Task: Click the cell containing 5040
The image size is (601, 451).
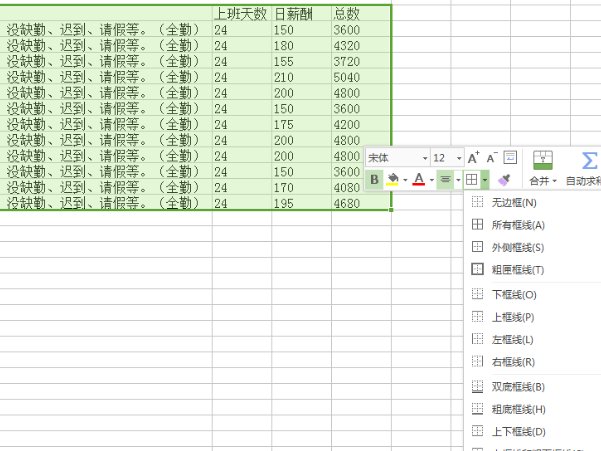Action: point(361,77)
